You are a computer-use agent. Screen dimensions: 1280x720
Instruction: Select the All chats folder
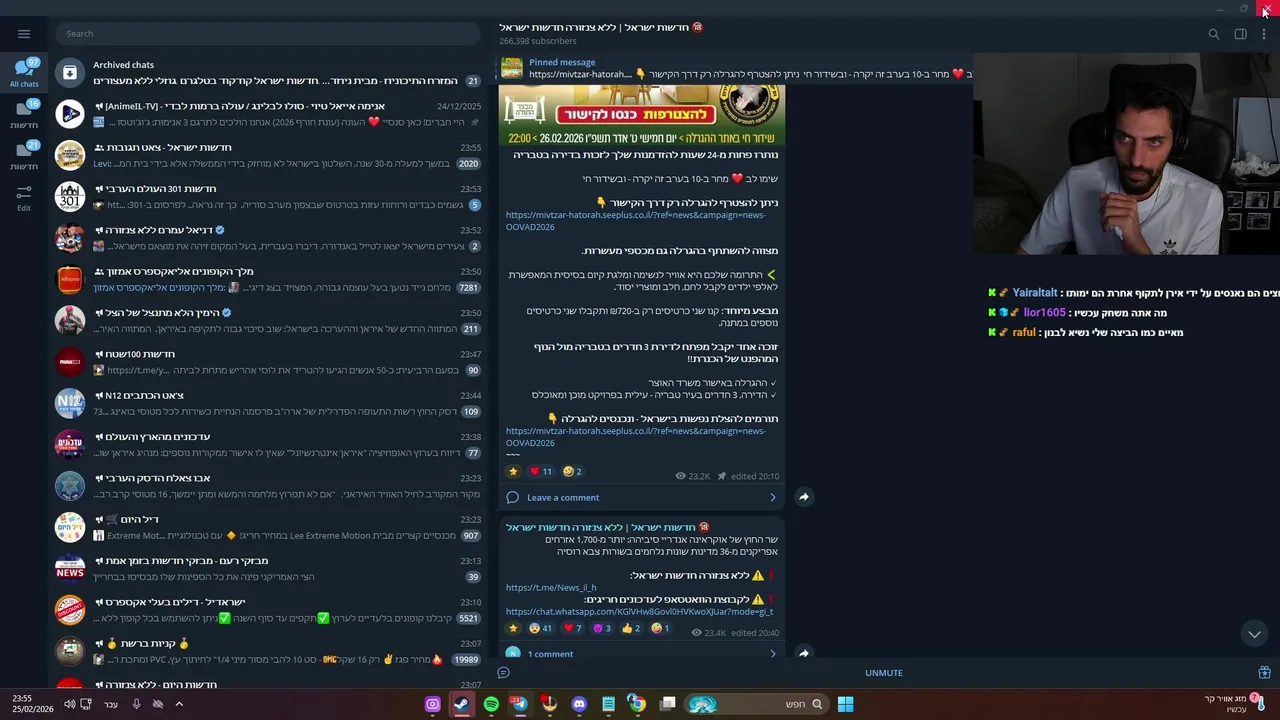tap(24, 73)
